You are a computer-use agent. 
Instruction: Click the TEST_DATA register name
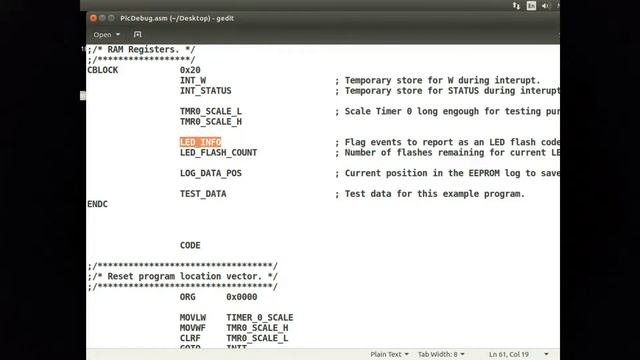203,194
